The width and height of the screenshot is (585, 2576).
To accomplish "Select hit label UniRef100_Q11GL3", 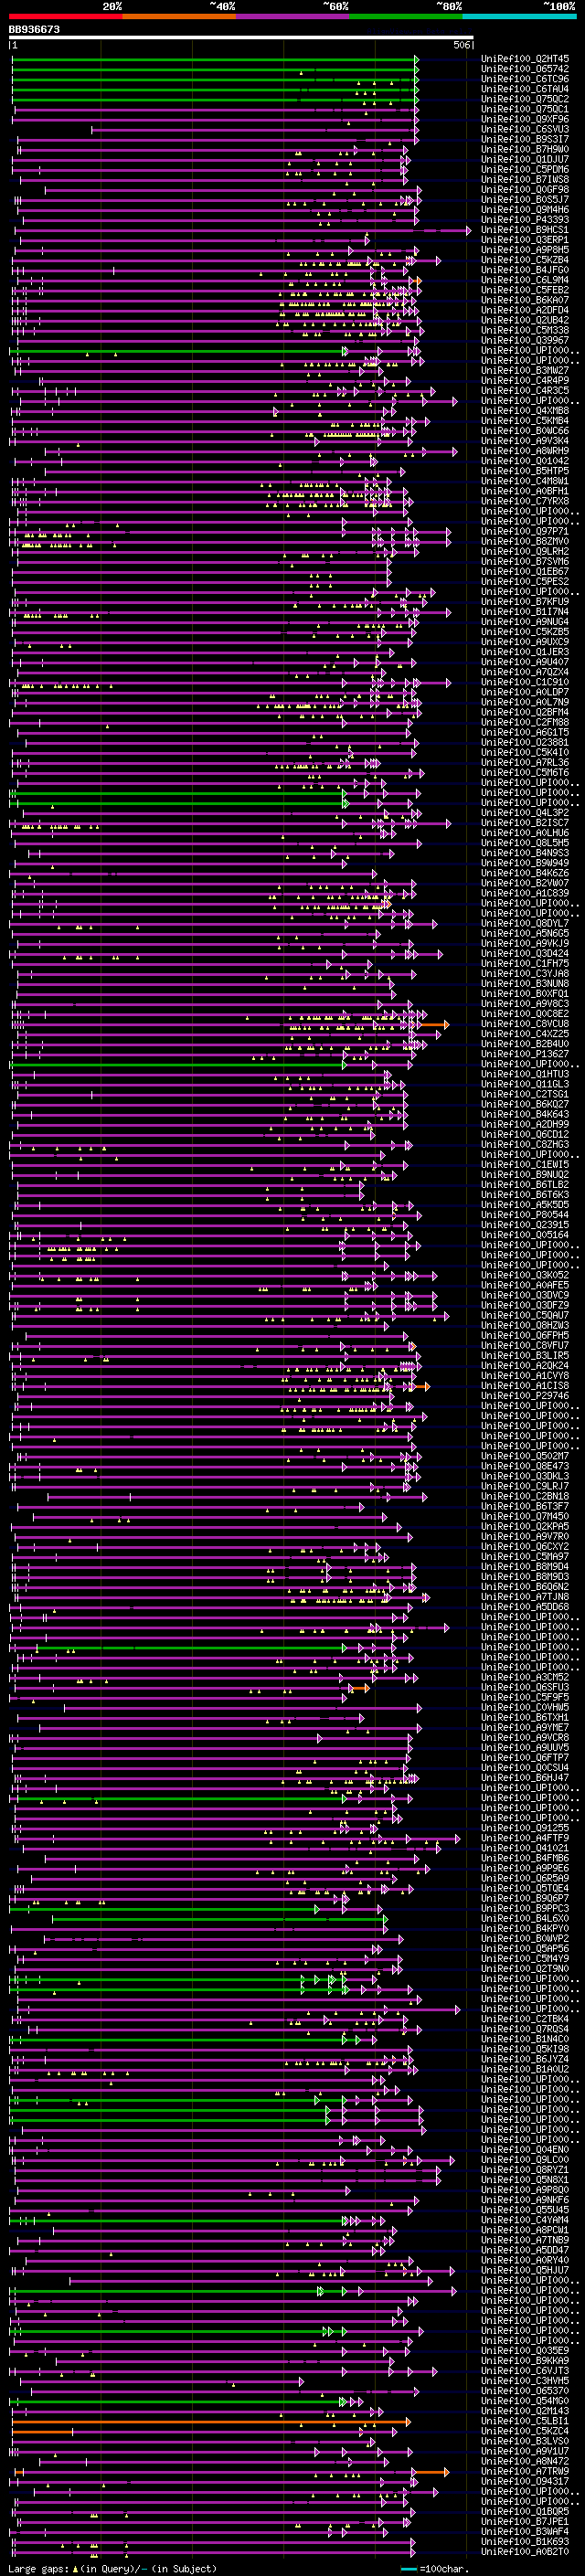I will [525, 1084].
